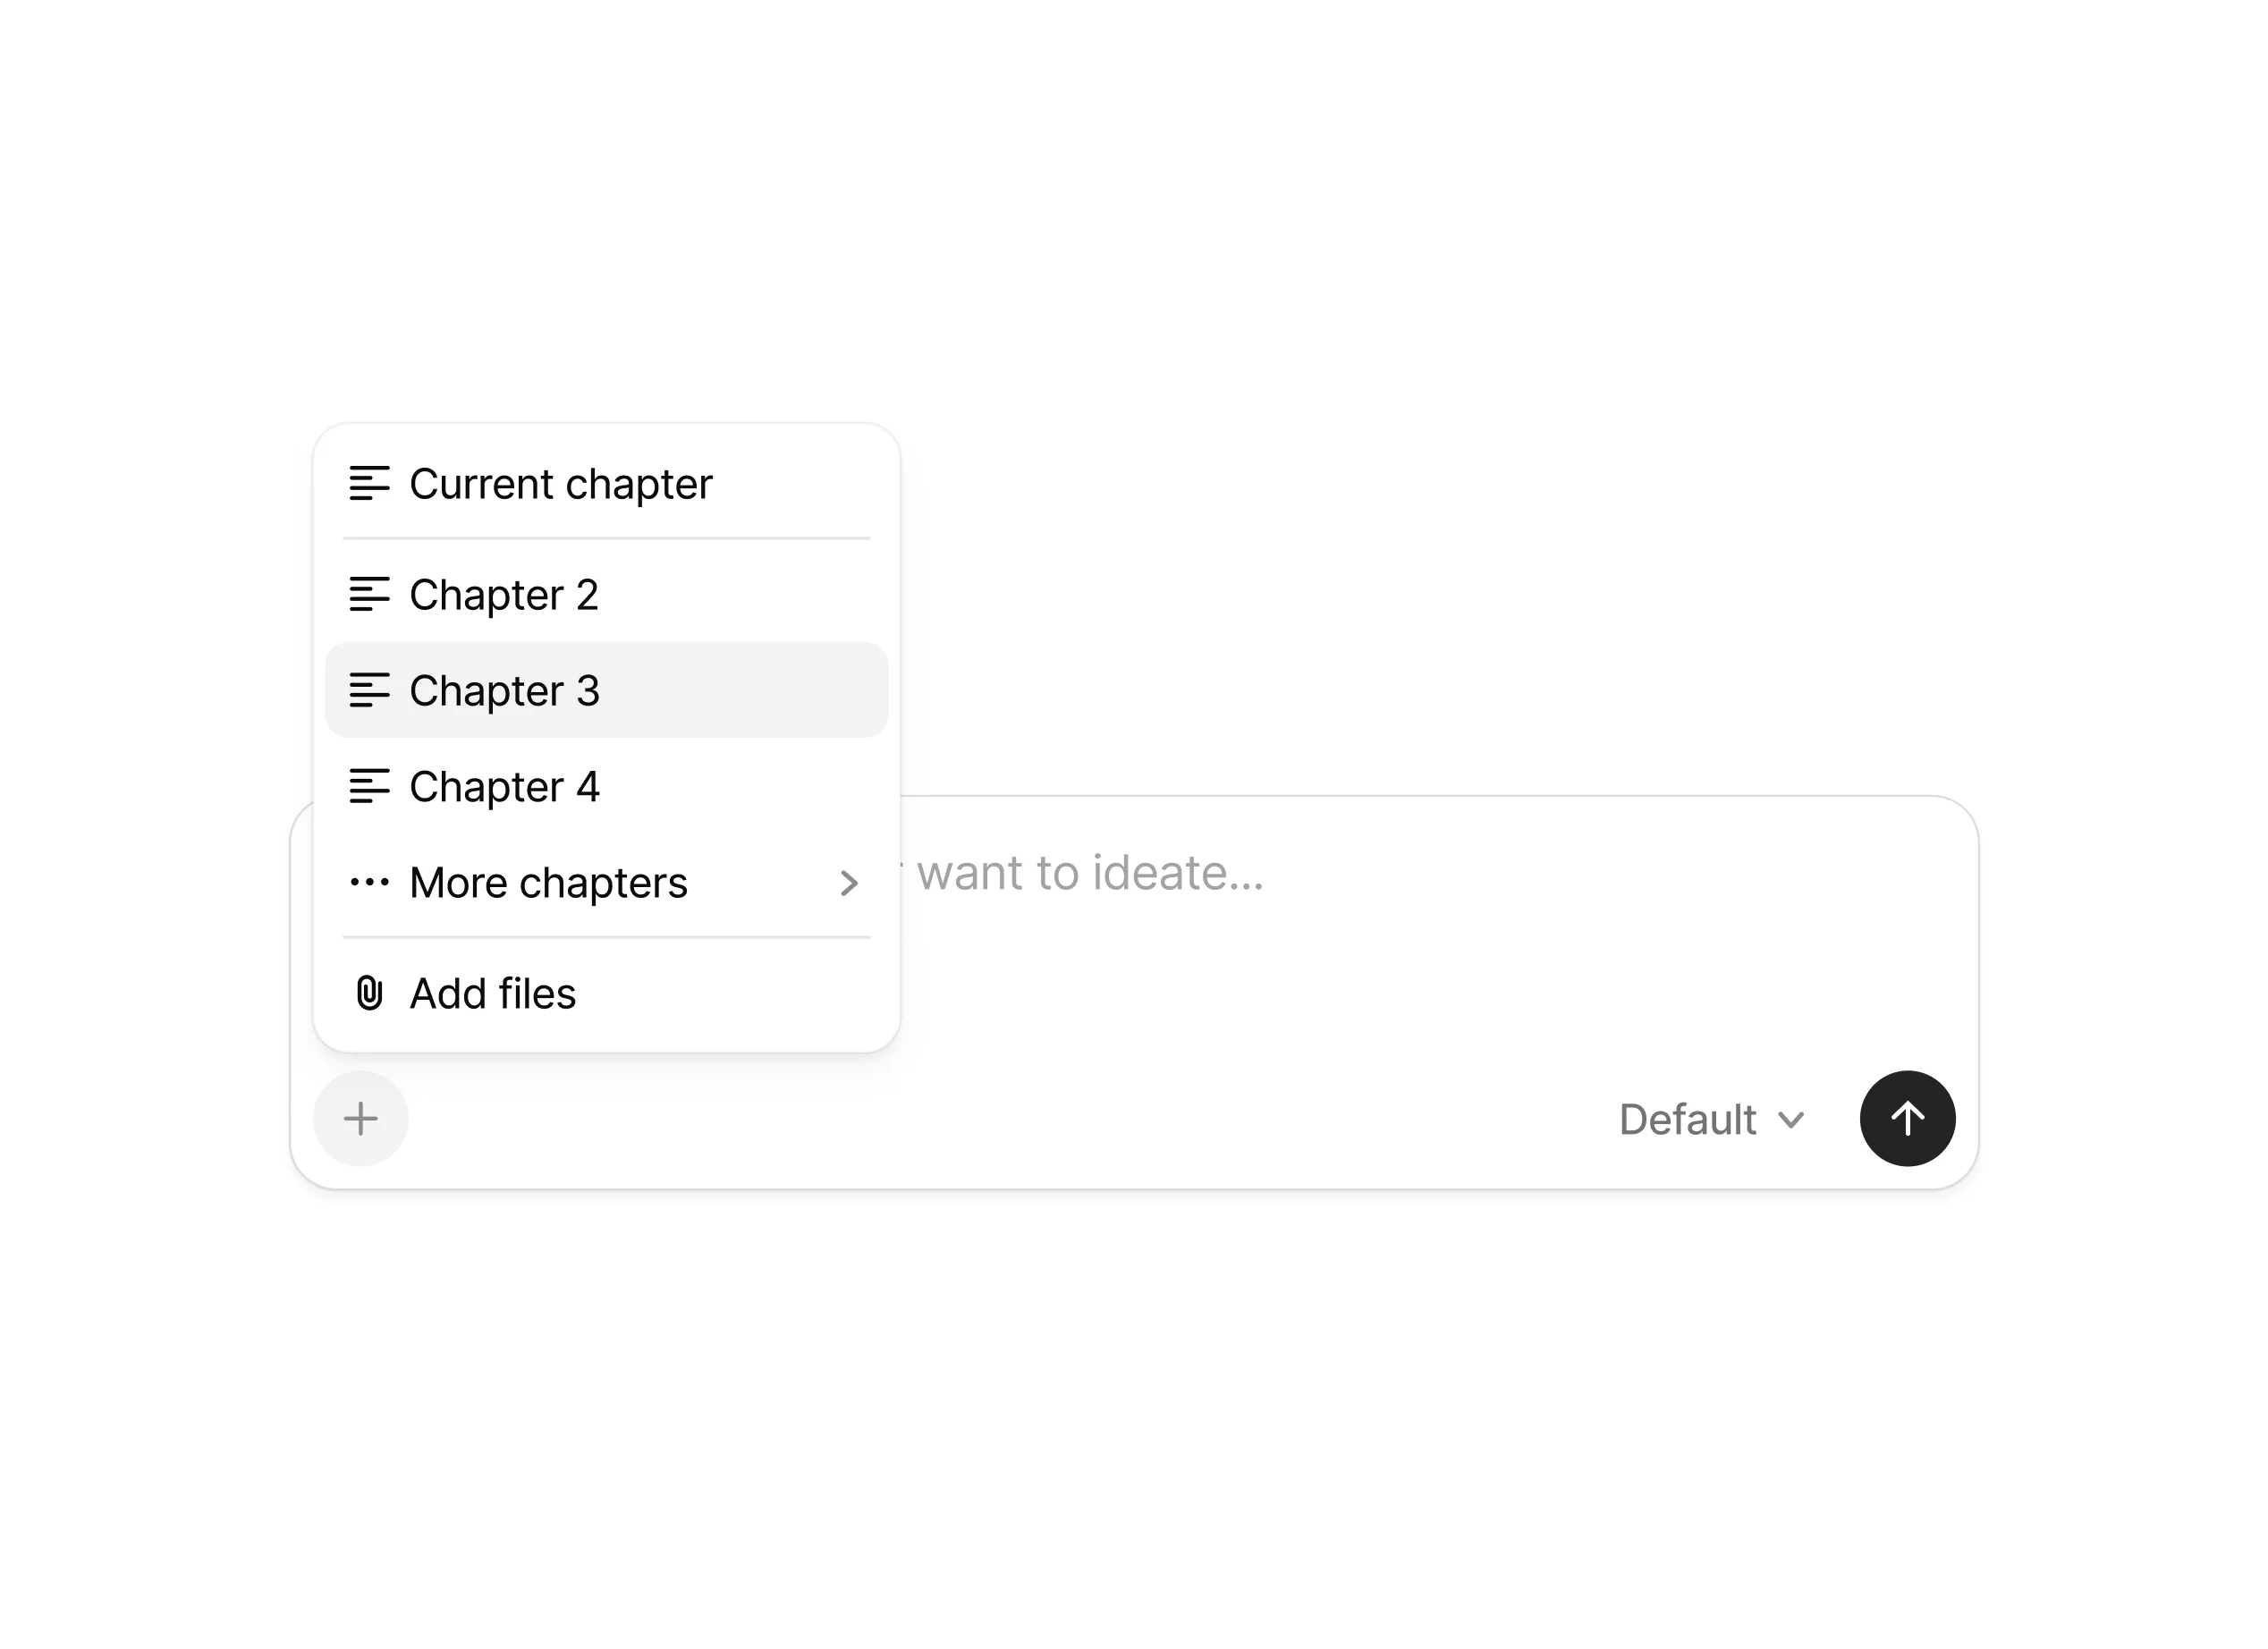The width and height of the screenshot is (2268, 1649).
Task: Click the paperclip icon for Add files
Action: pyautogui.click(x=369, y=994)
